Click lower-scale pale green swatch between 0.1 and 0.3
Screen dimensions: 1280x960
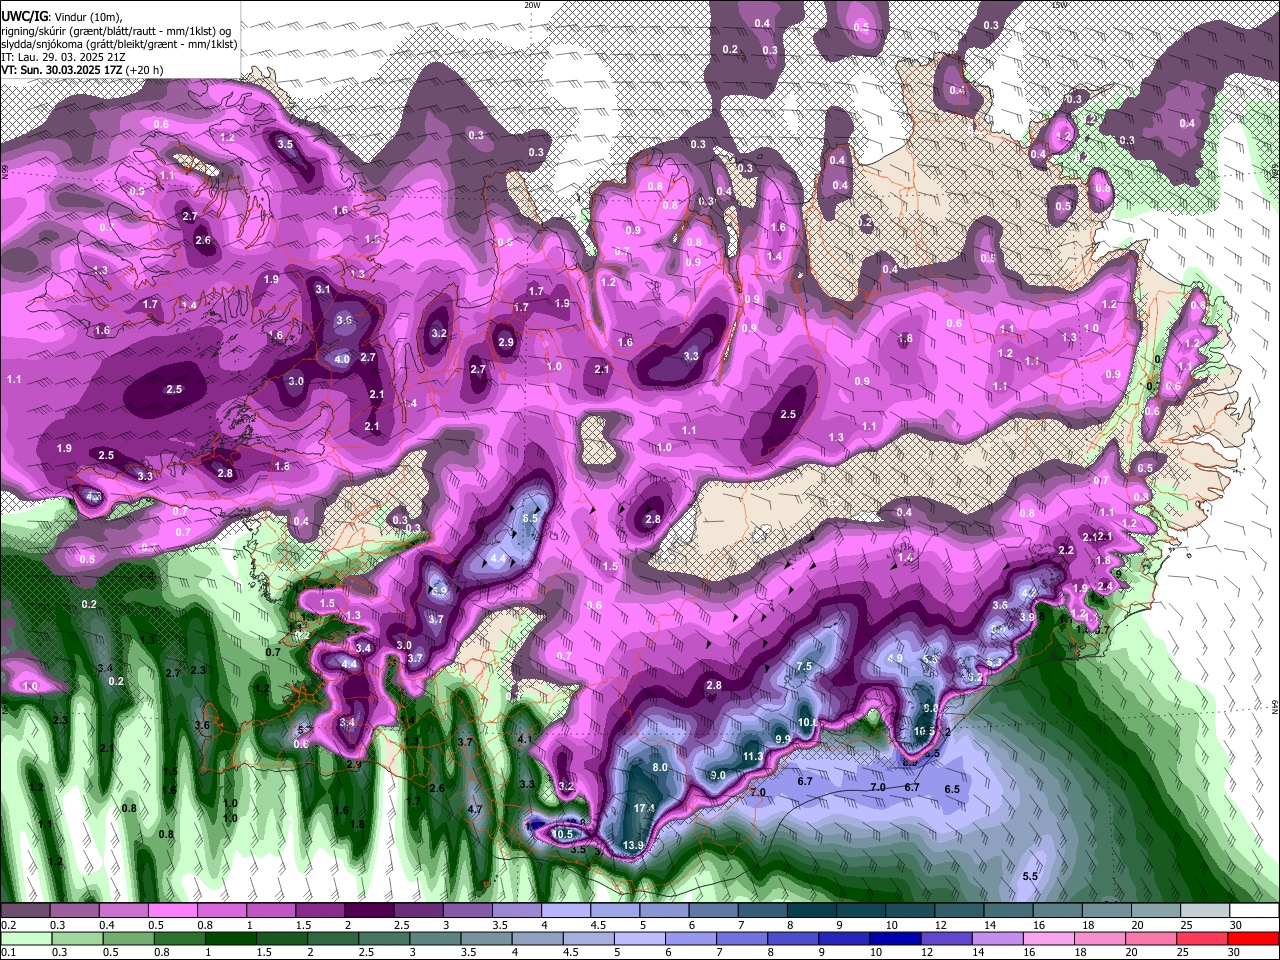[28, 938]
